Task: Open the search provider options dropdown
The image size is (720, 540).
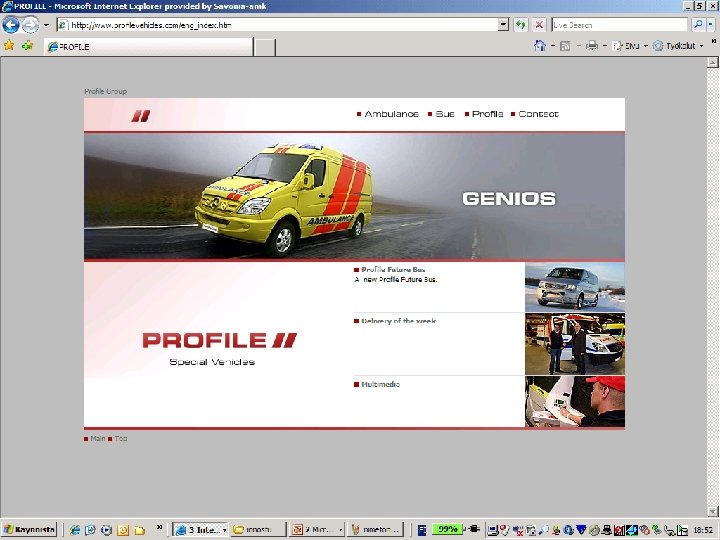Action: pos(711,25)
